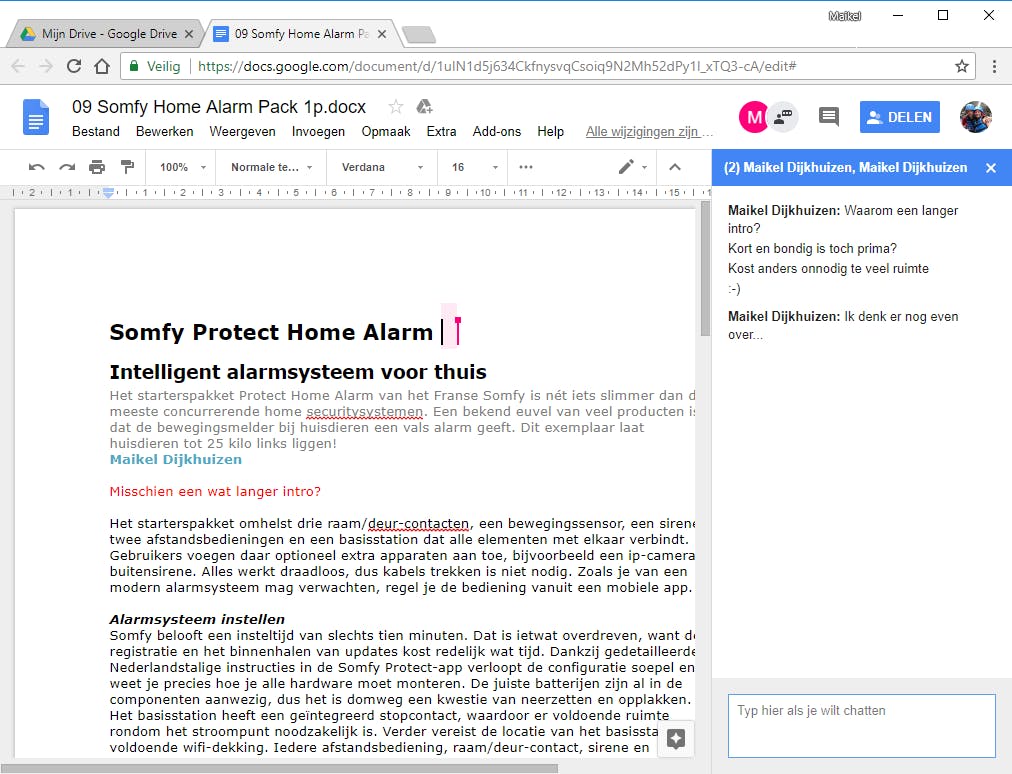Click the browser address bar URL
This screenshot has width=1012, height=774.
(497, 66)
